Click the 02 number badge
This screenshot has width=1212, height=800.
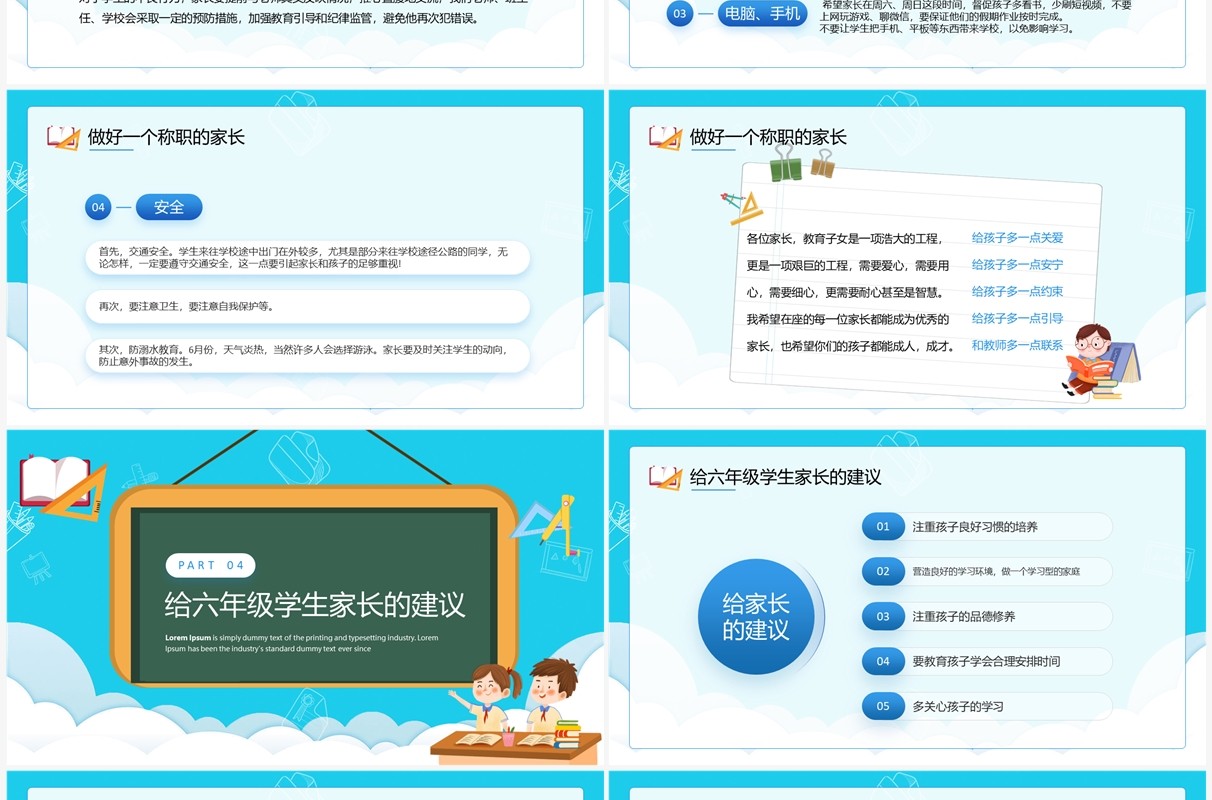click(883, 572)
